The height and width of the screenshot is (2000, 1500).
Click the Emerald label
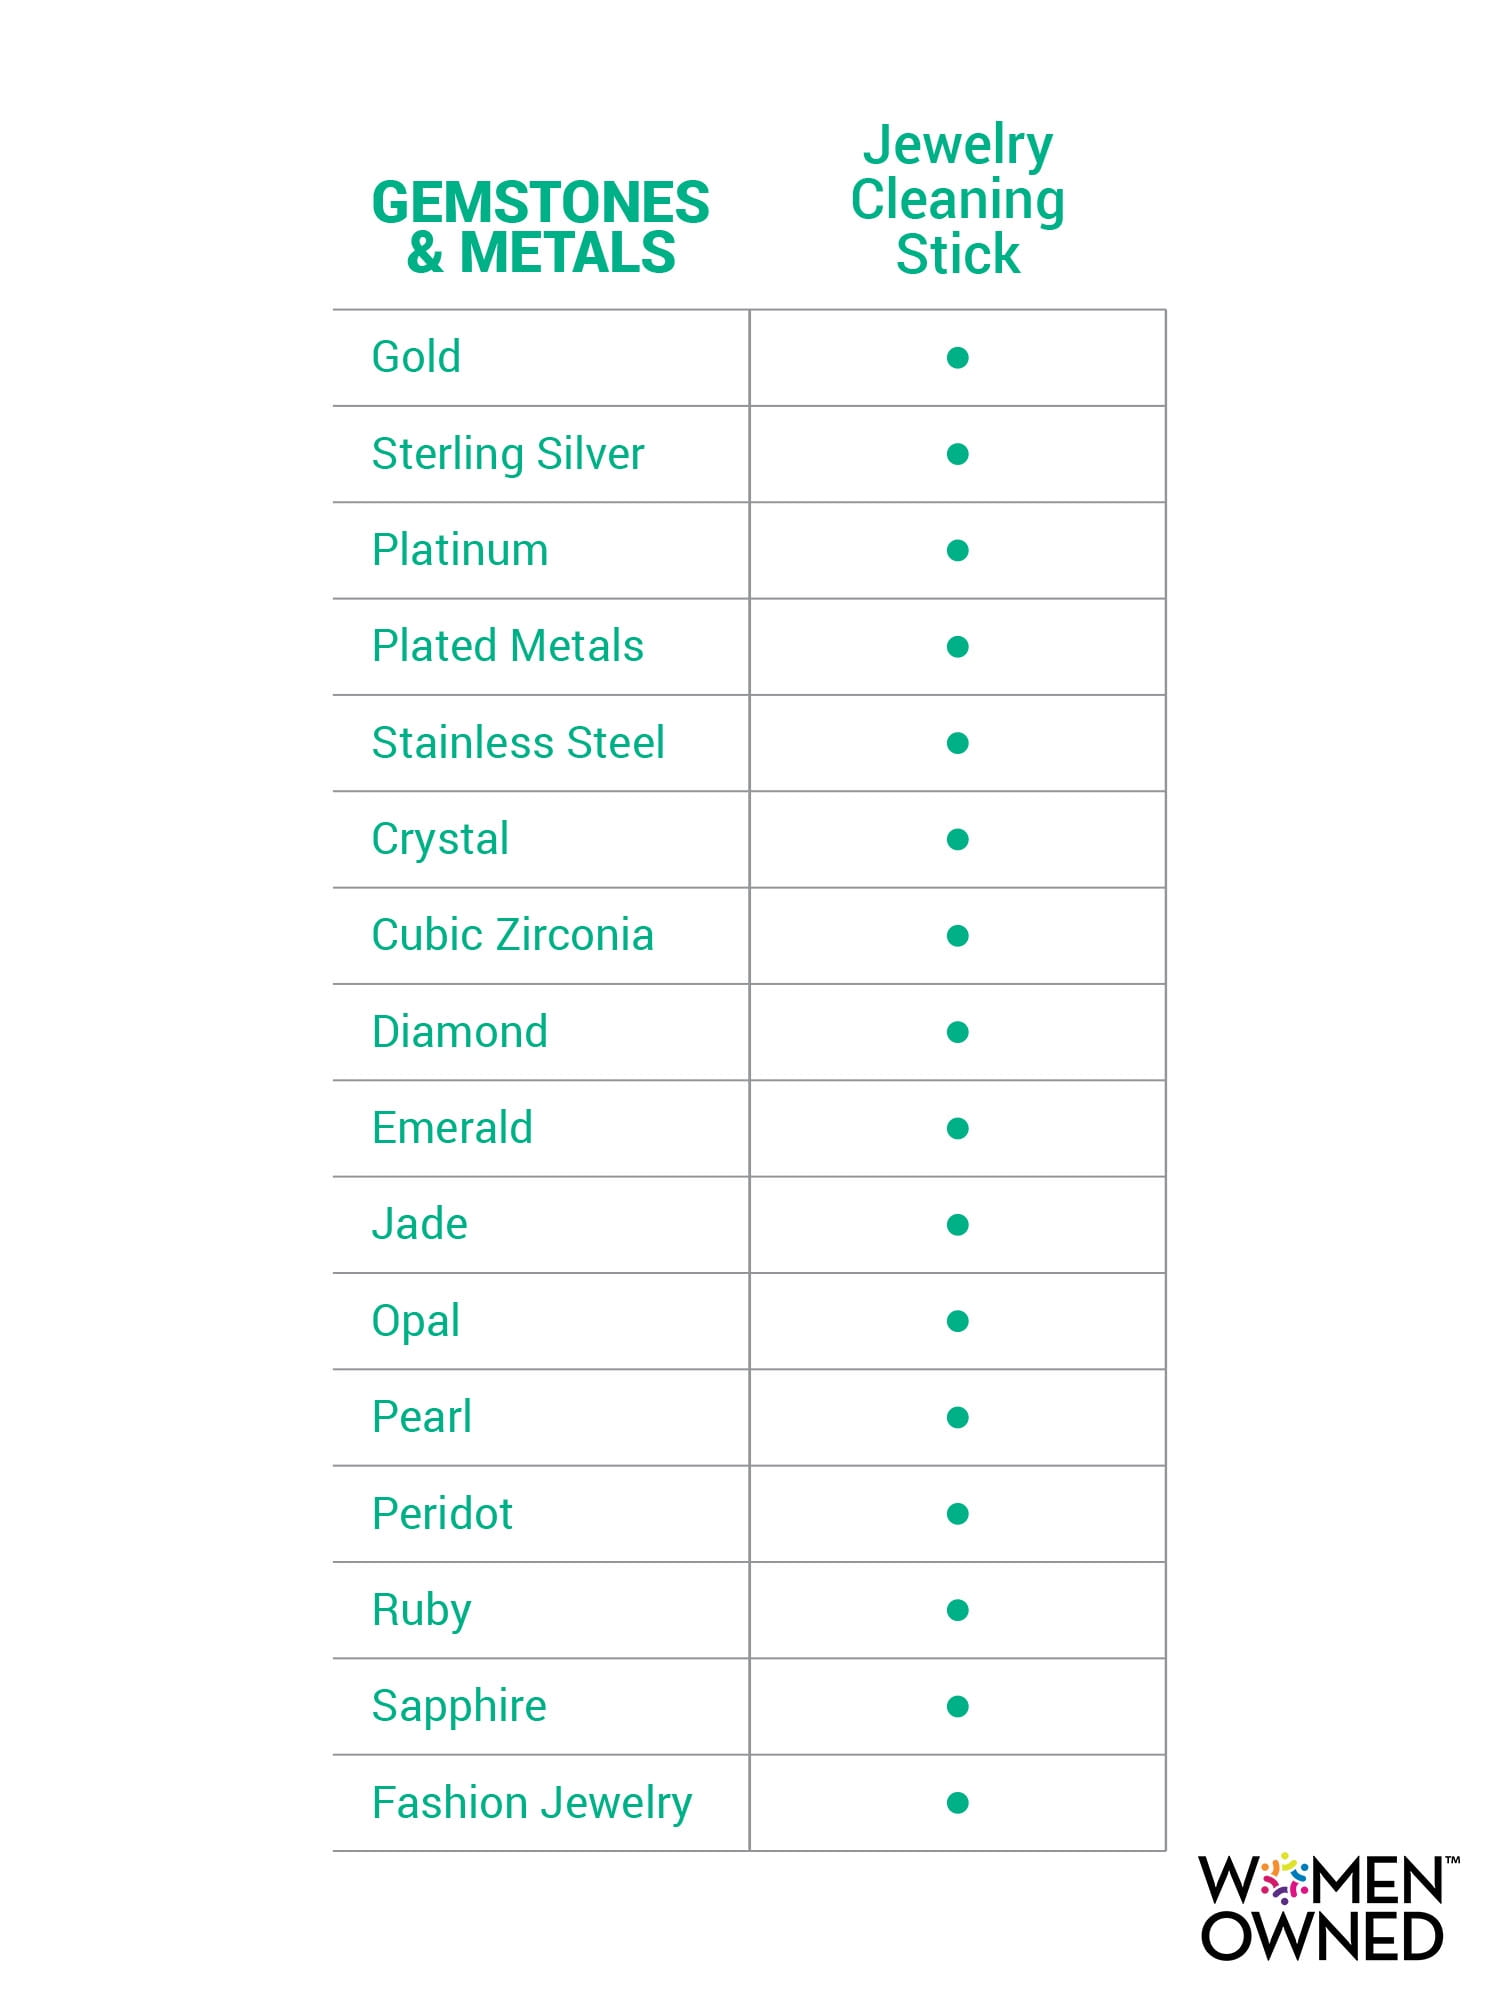pyautogui.click(x=452, y=1128)
